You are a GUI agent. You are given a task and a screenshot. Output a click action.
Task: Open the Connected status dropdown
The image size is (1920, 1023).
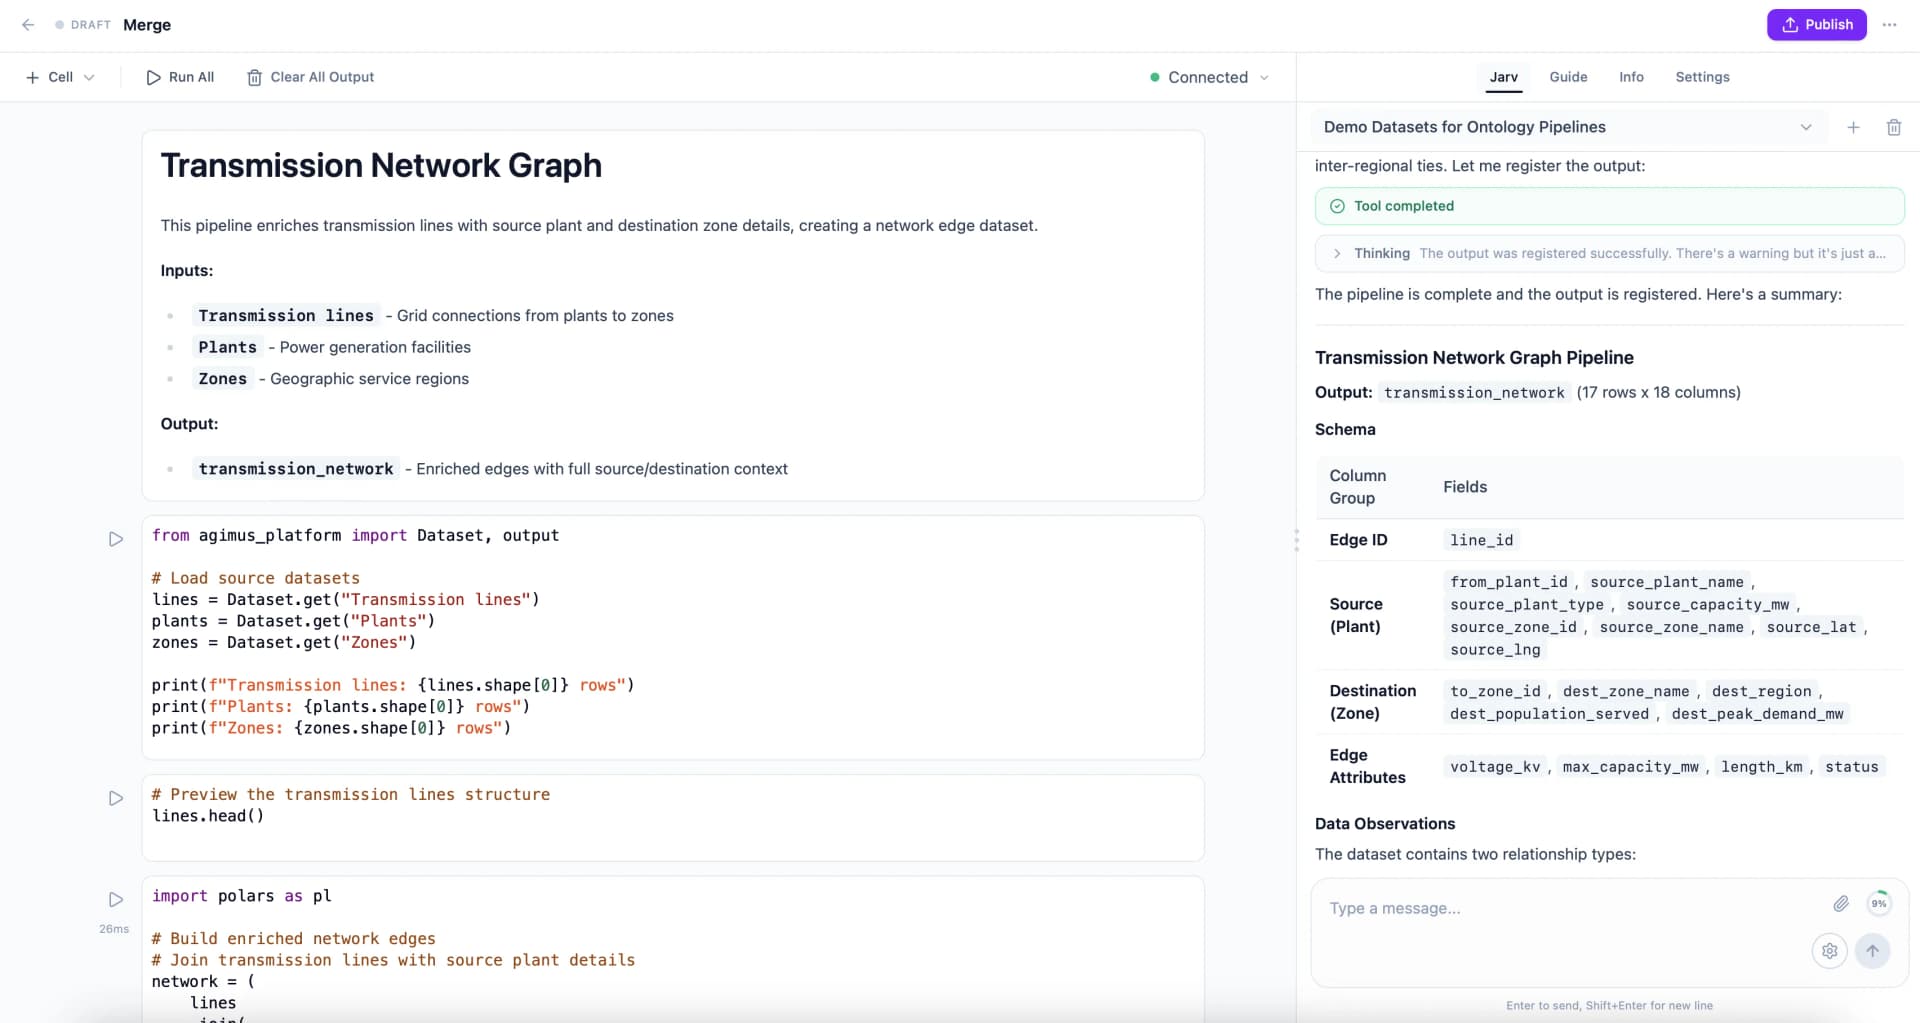tap(1265, 77)
